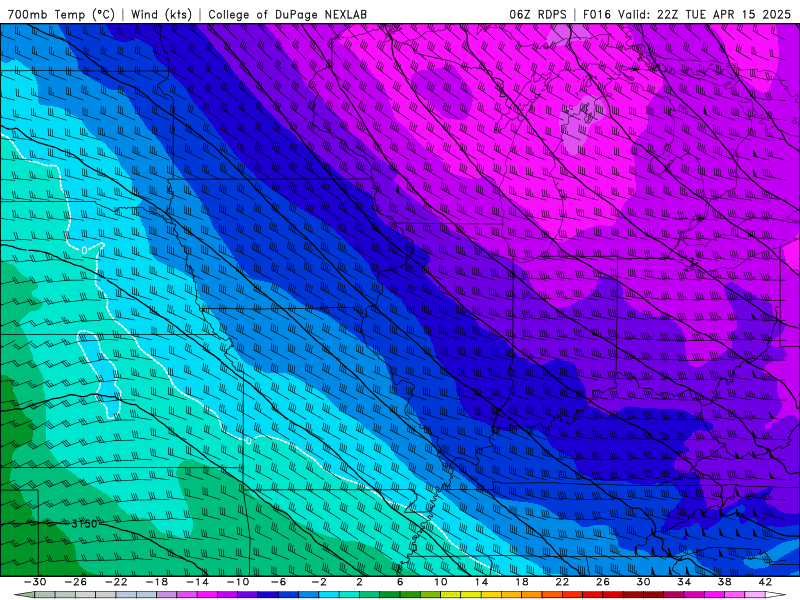The width and height of the screenshot is (800, 600).
Task: Click the '700mb Temp (°C)' title text
Action: pyautogui.click(x=61, y=14)
